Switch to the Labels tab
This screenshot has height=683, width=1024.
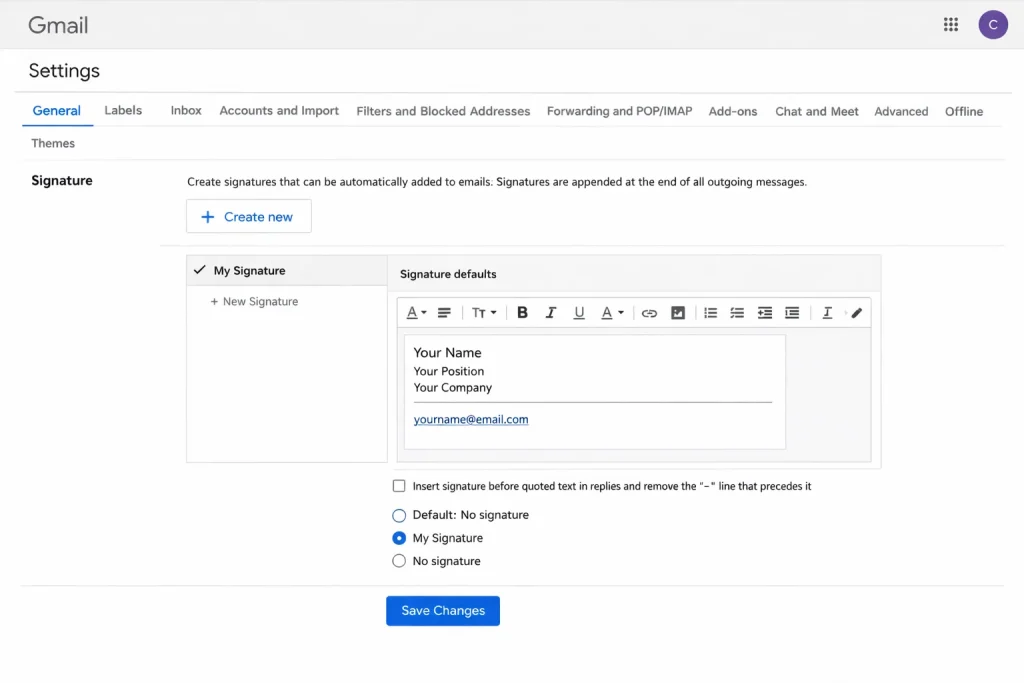123,110
